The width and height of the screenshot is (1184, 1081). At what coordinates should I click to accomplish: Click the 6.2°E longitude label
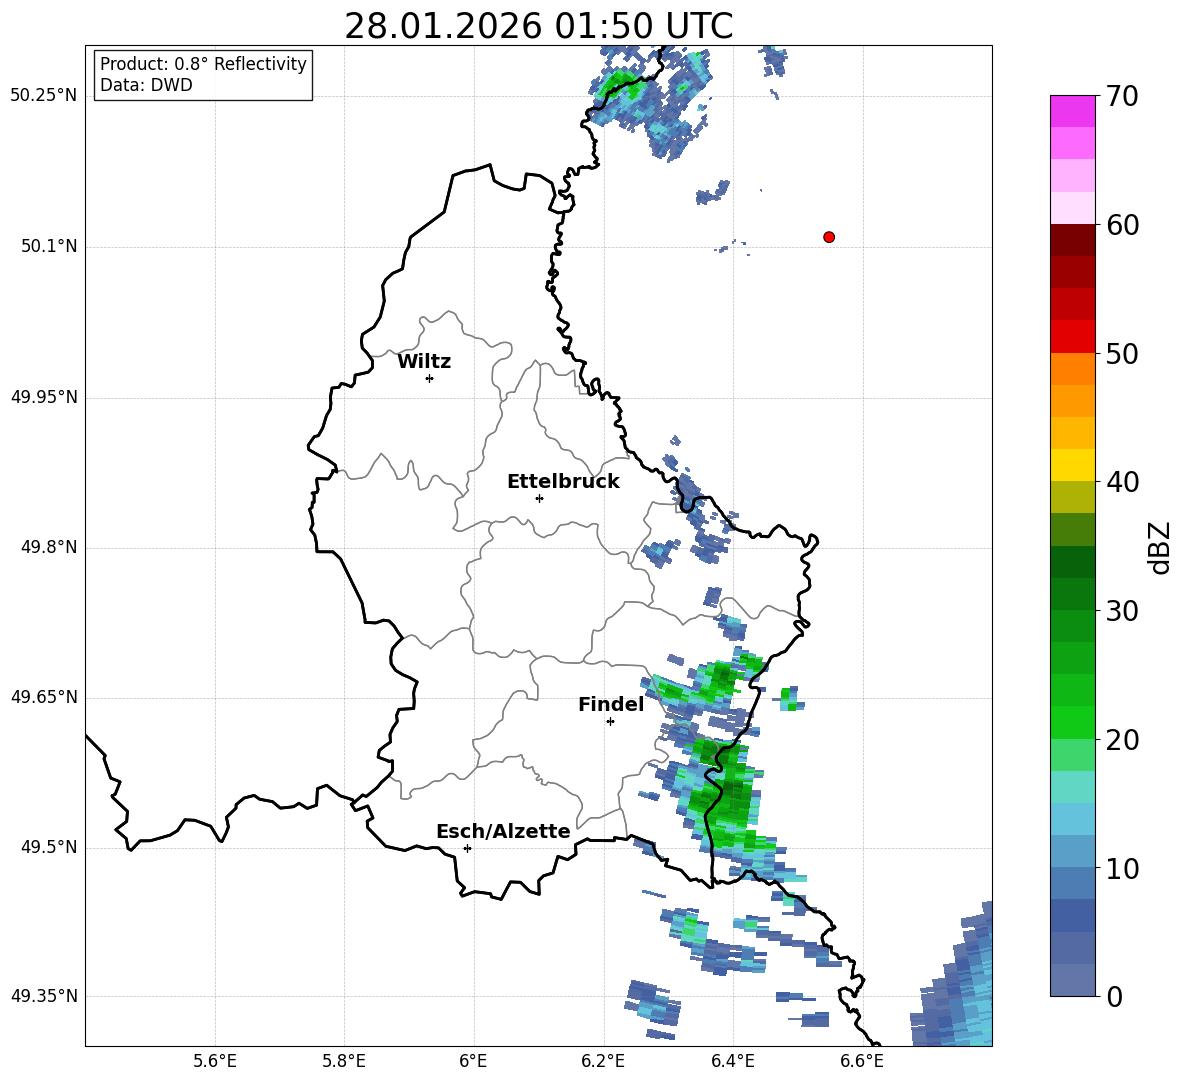point(603,1061)
